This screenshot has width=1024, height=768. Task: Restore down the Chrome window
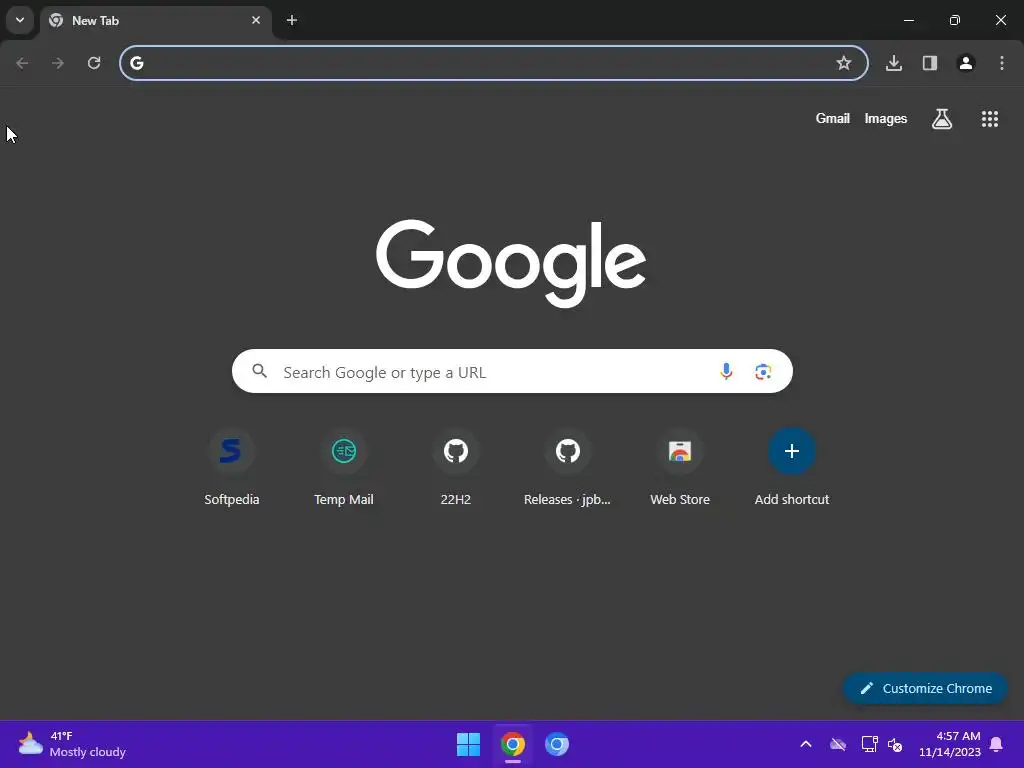955,20
